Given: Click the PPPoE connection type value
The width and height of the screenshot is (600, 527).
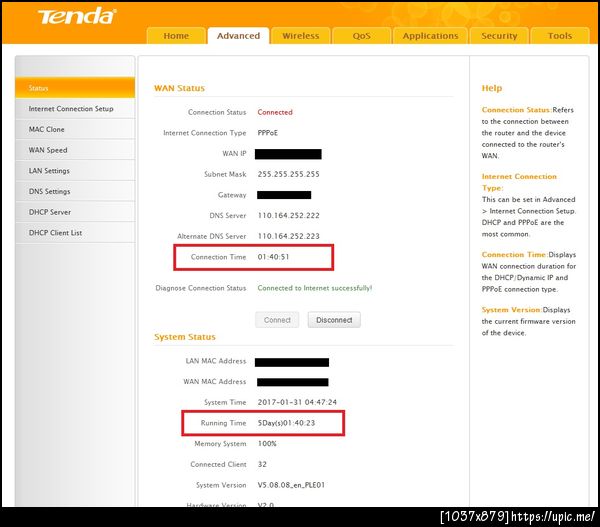Looking at the screenshot, I should coord(267,133).
